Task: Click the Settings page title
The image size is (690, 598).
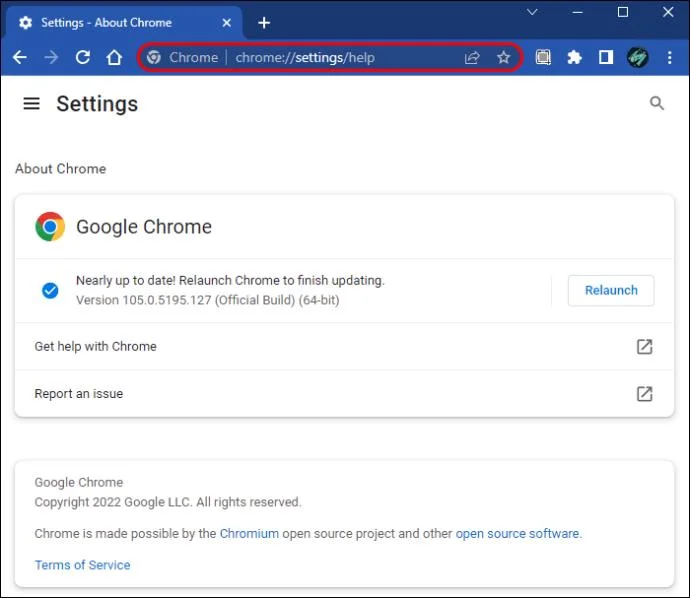Action: (x=97, y=104)
